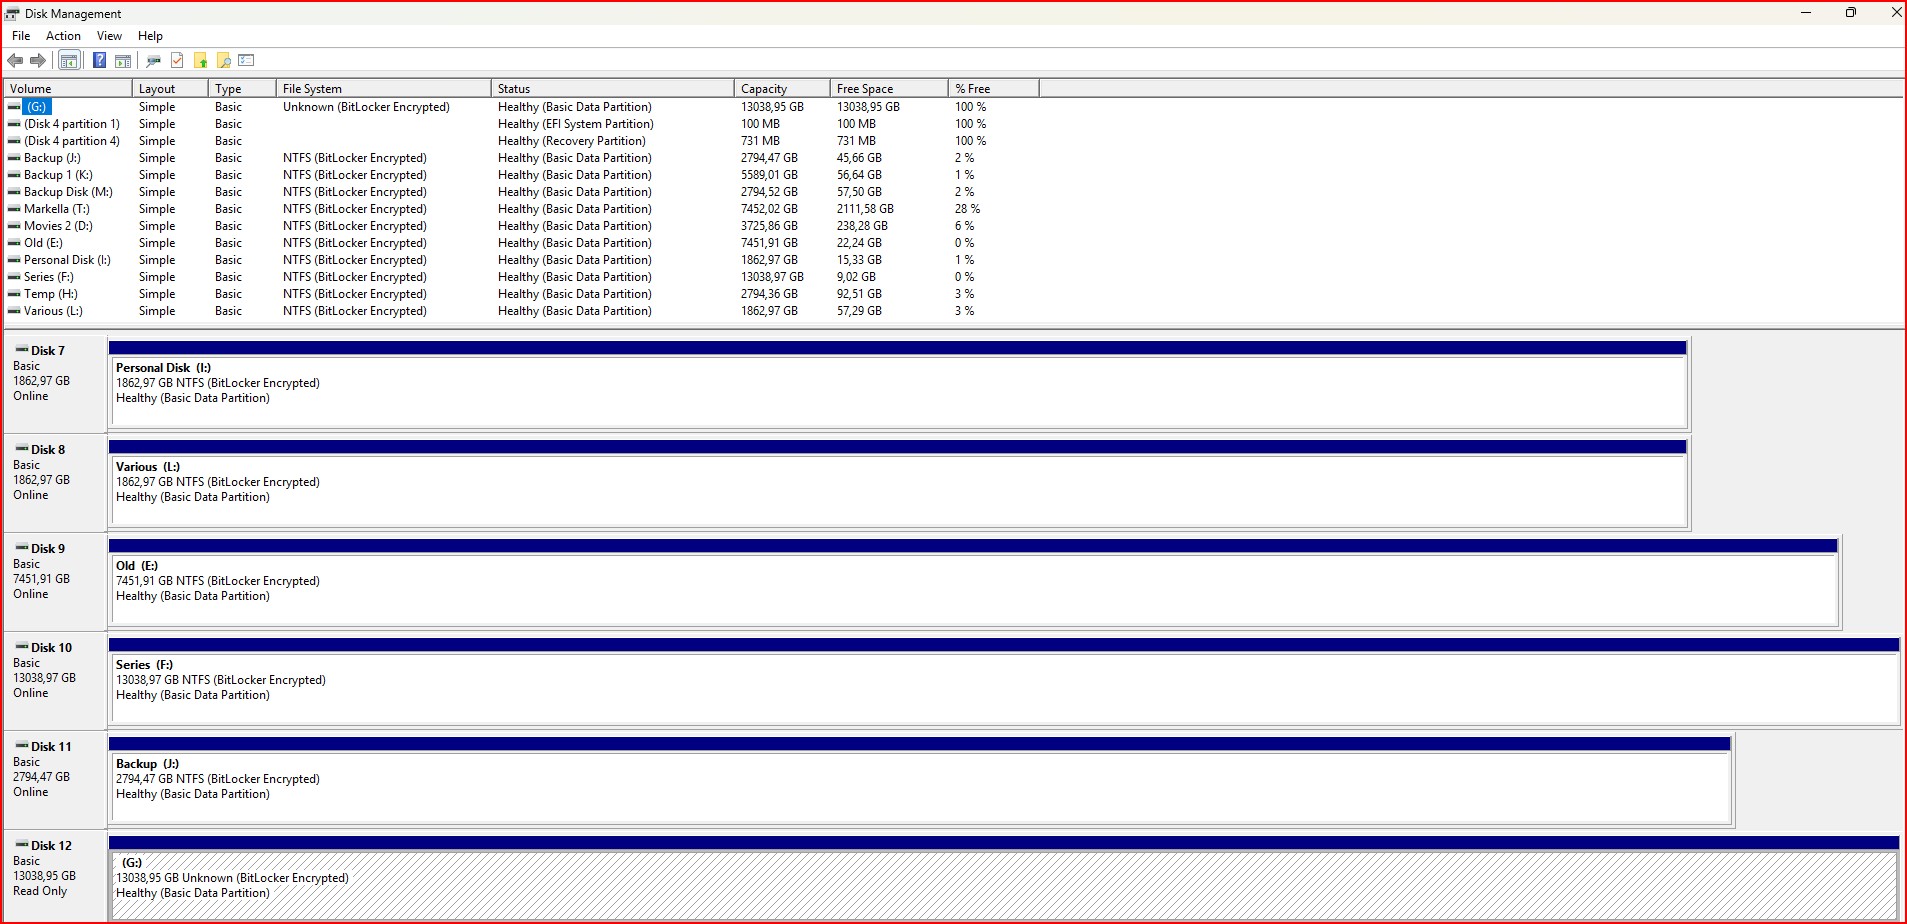
Task: Click the Back arrow in the toolbar
Action: pyautogui.click(x=15, y=61)
